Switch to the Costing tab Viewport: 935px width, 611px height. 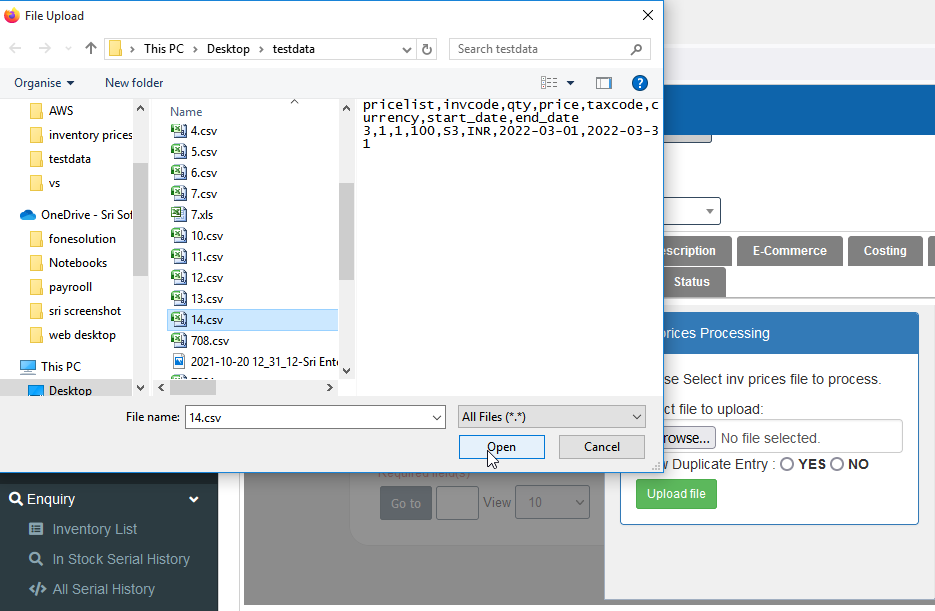tap(884, 251)
